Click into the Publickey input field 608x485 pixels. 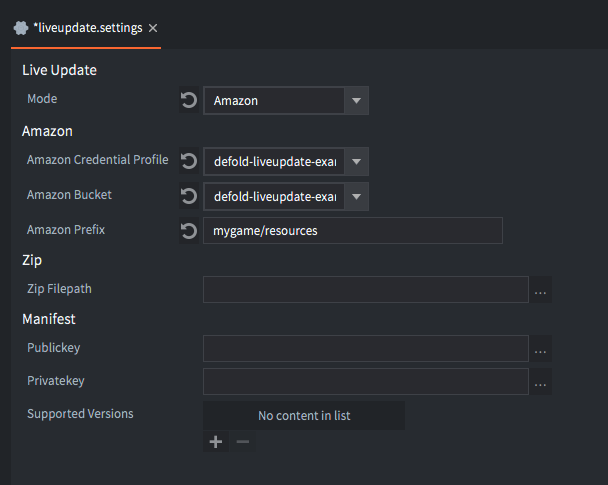pos(365,349)
